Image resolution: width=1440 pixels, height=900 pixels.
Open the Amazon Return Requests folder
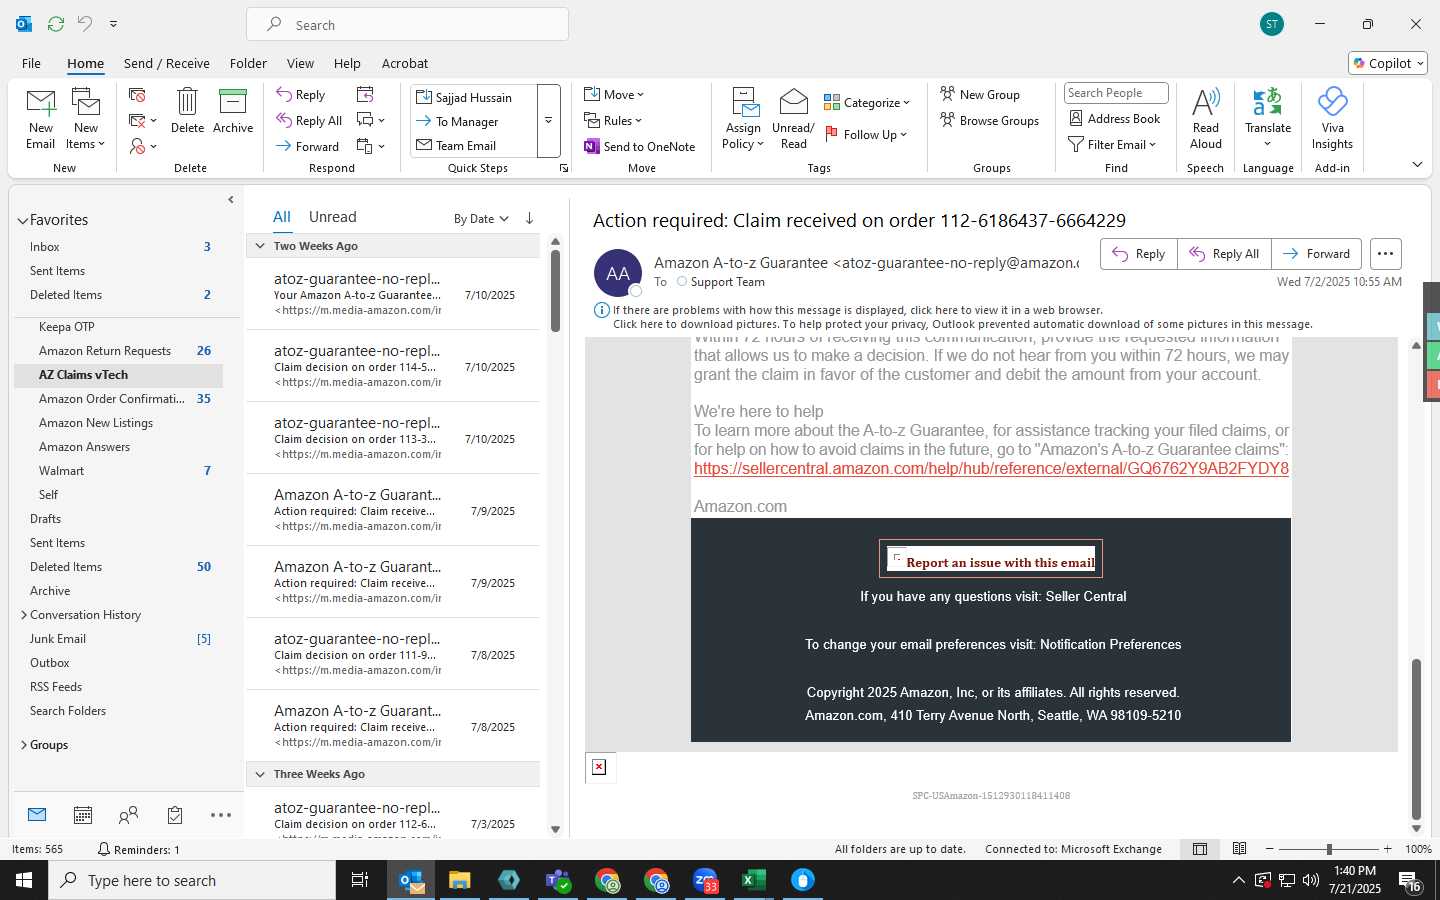(x=118, y=351)
